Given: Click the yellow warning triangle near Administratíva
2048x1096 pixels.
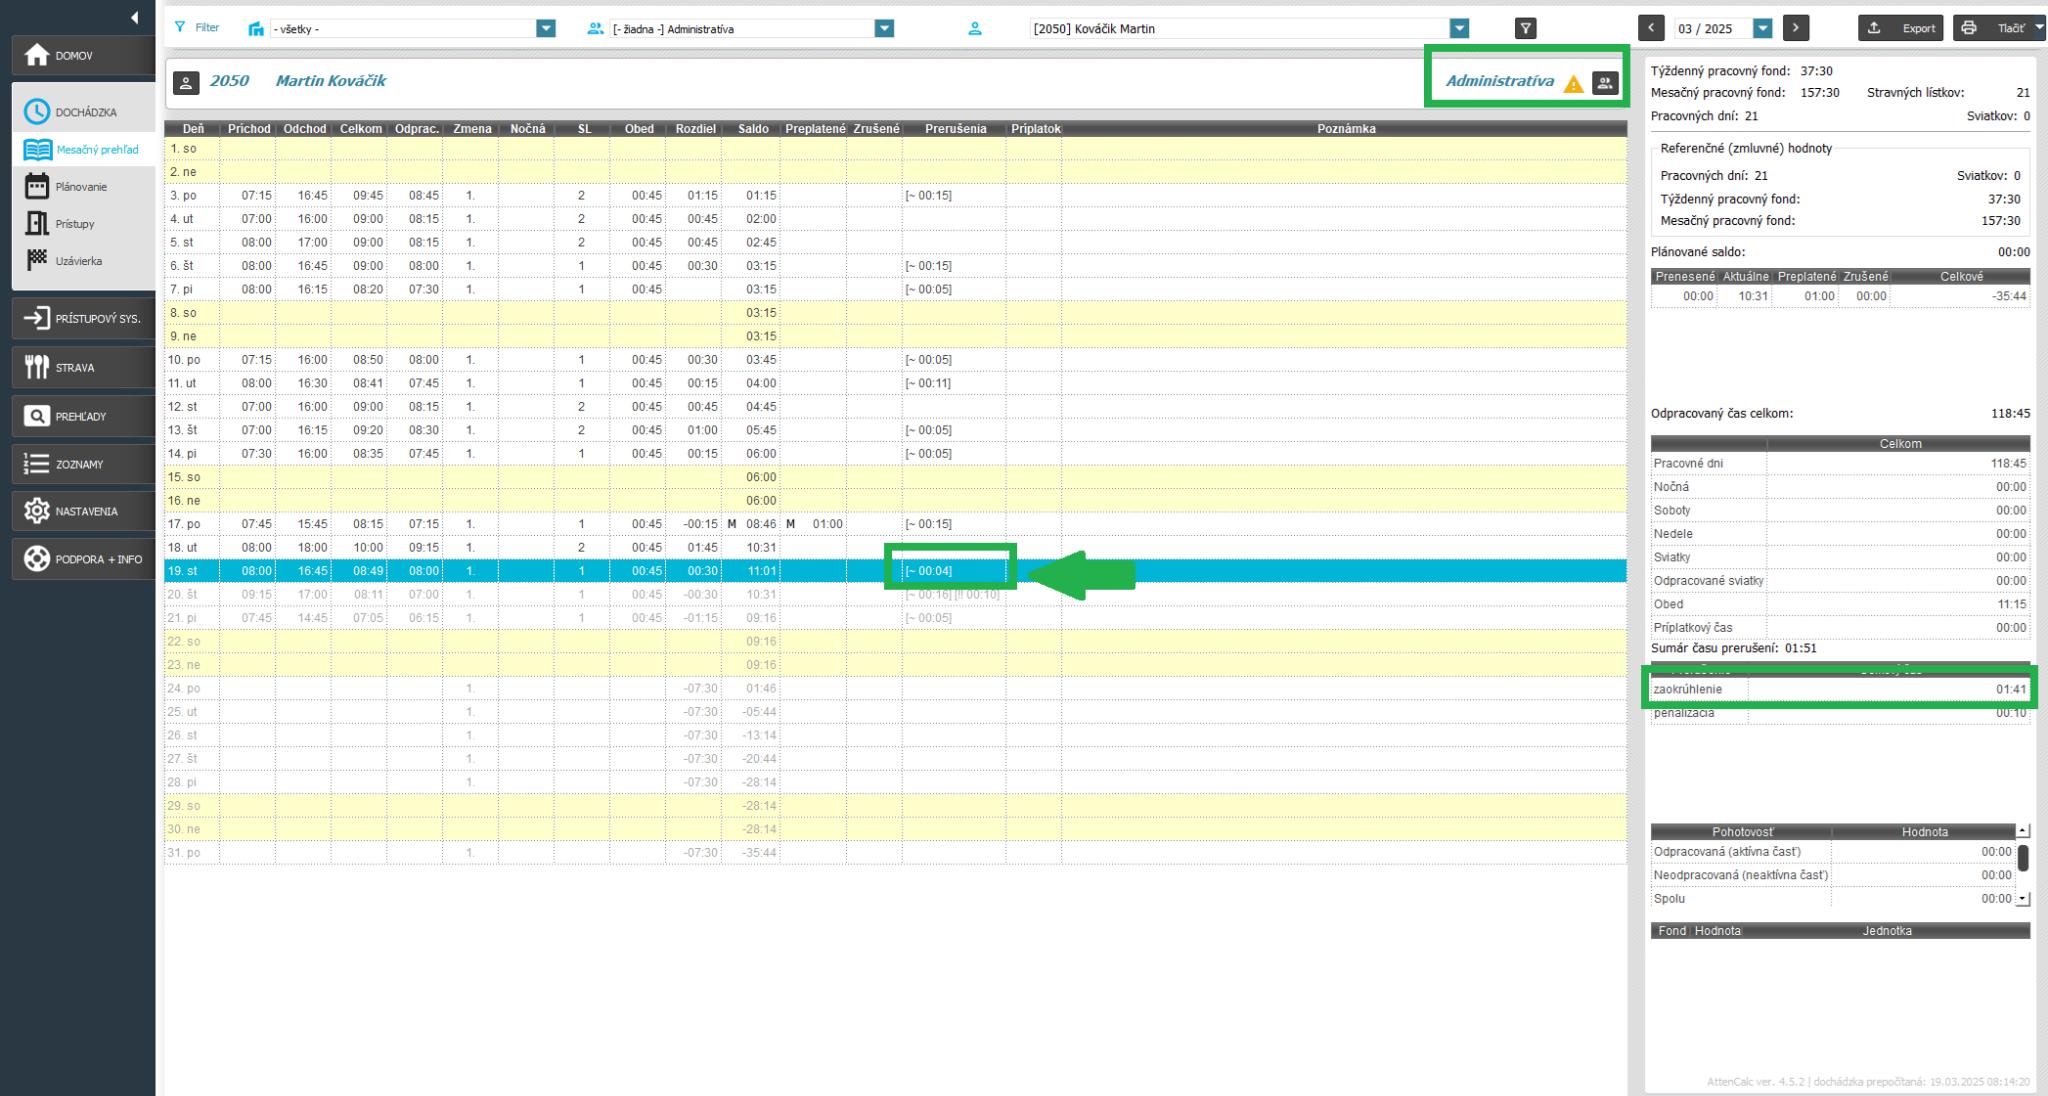Looking at the screenshot, I should click(1573, 84).
